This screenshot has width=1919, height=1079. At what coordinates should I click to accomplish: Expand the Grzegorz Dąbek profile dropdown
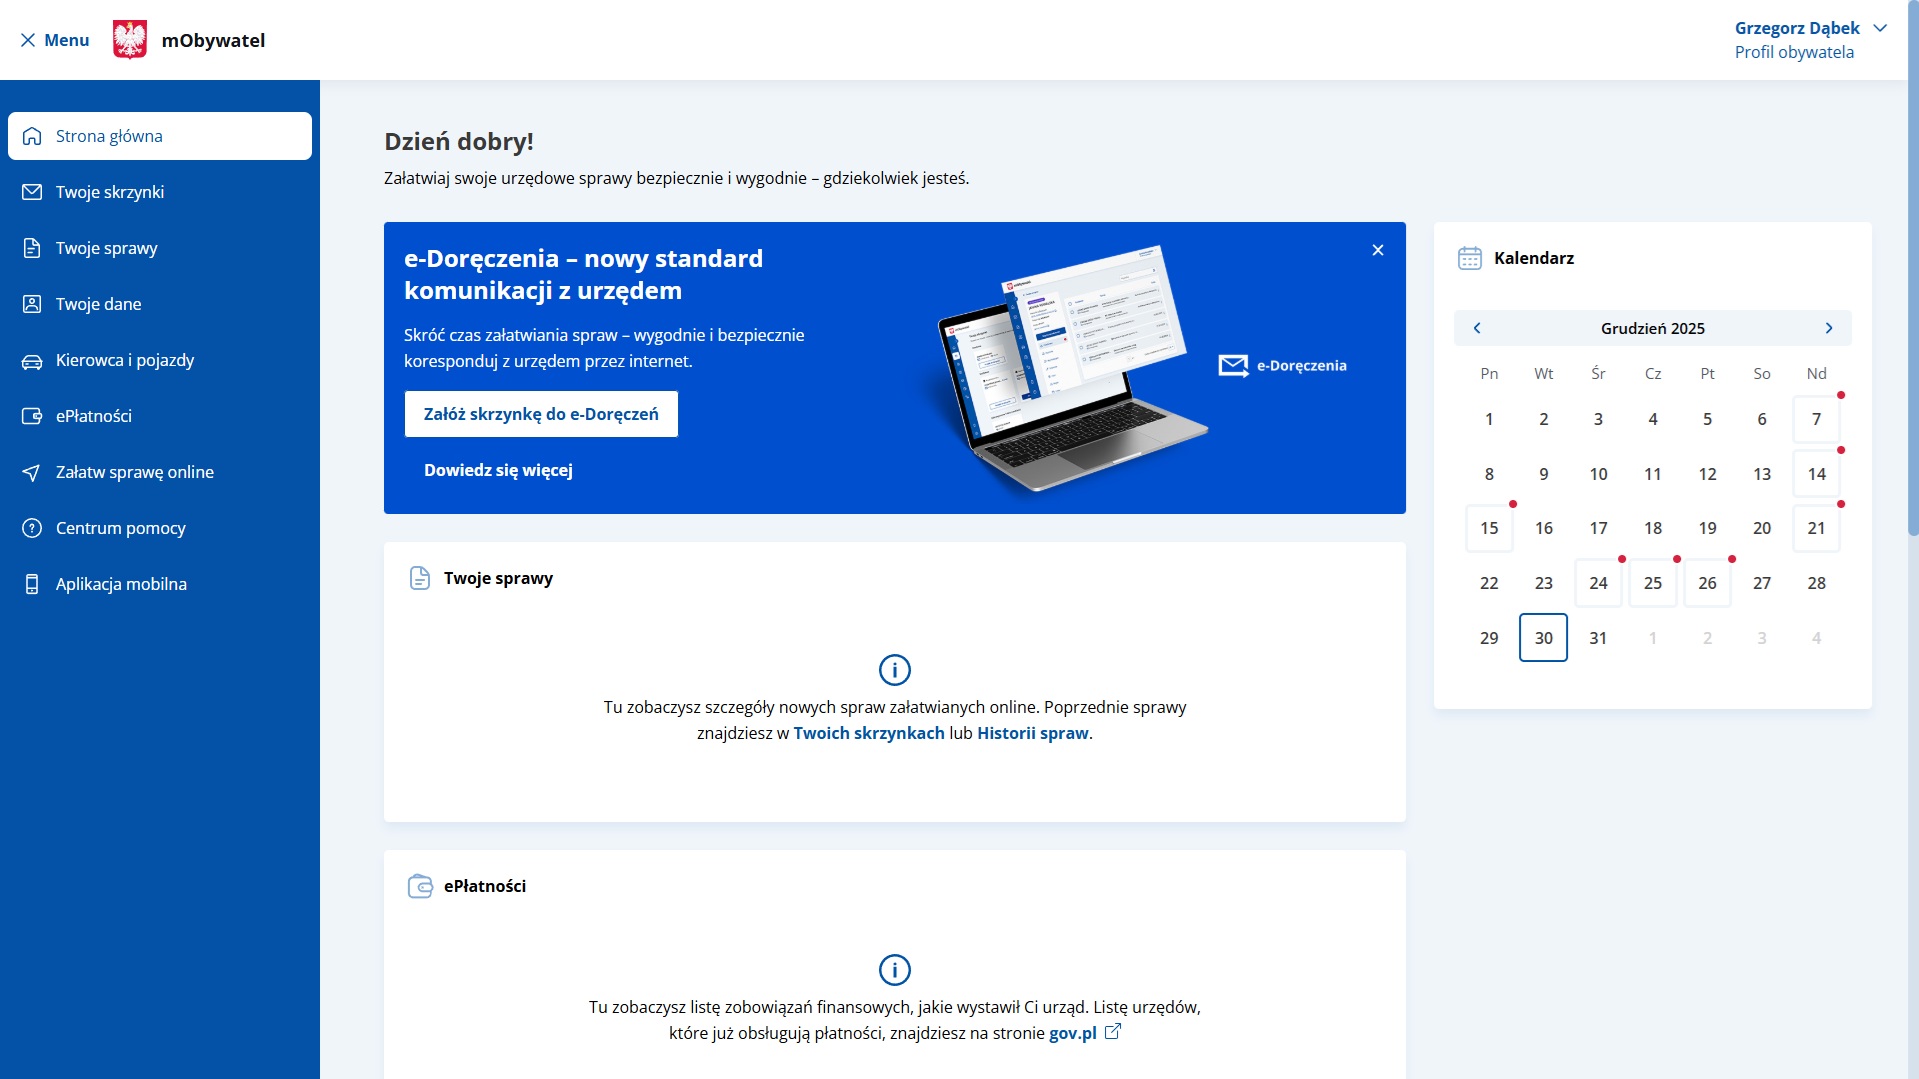pos(1879,28)
